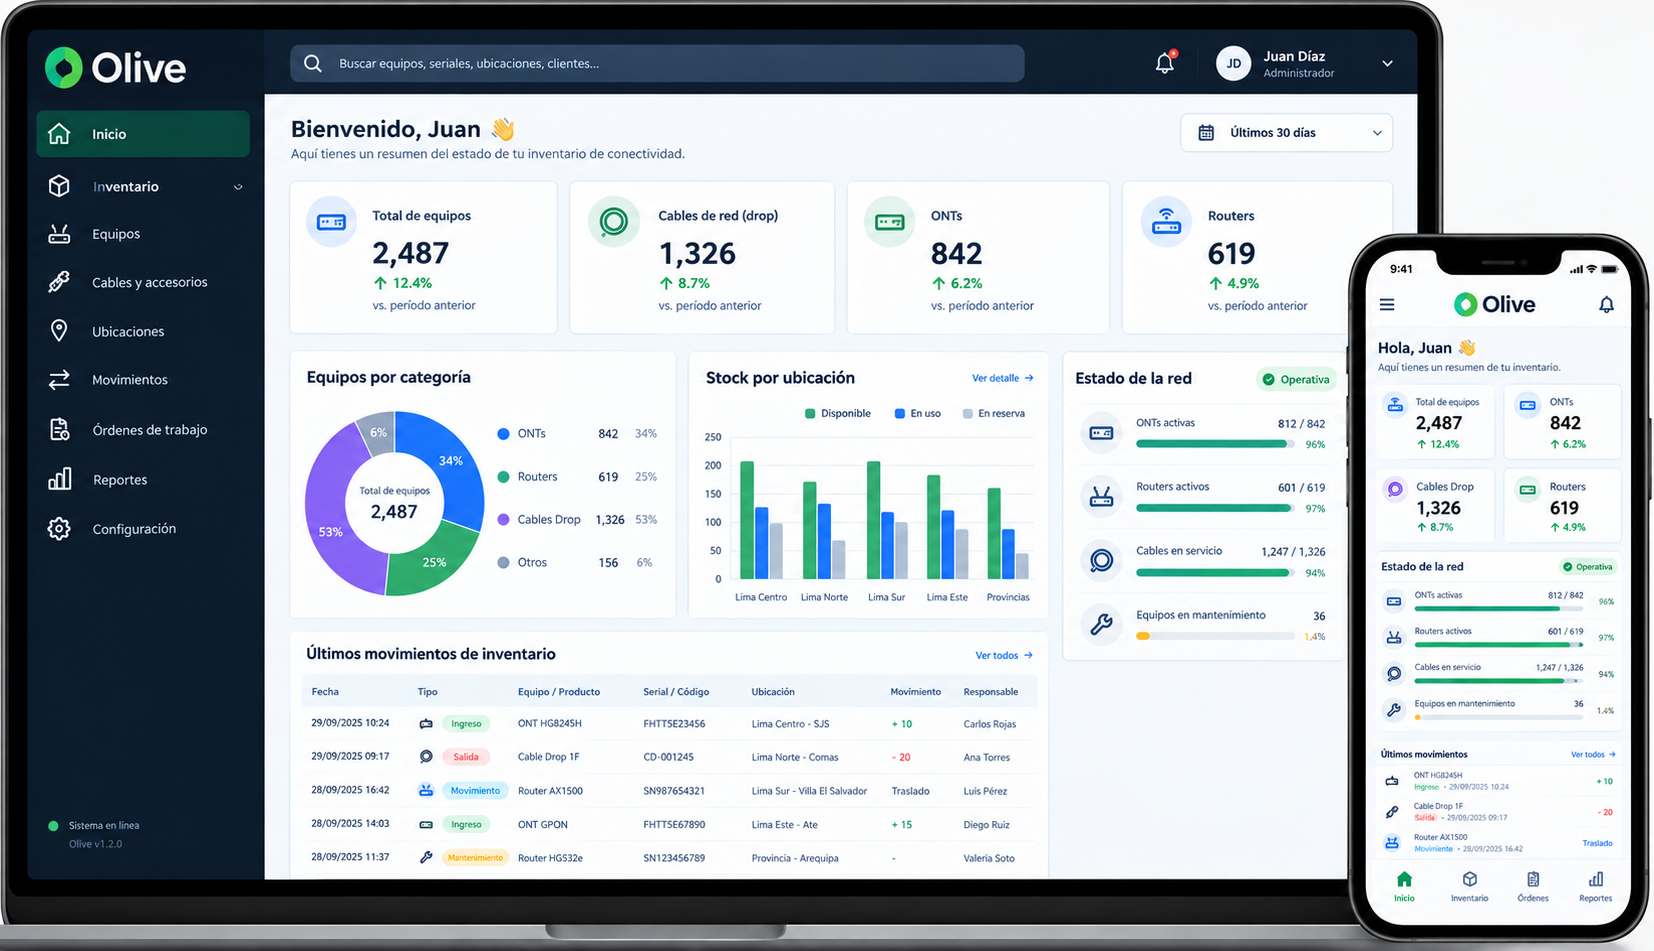Click the ONTs card icon on desktop
Viewport: 1654px width, 951px height.
tap(889, 222)
